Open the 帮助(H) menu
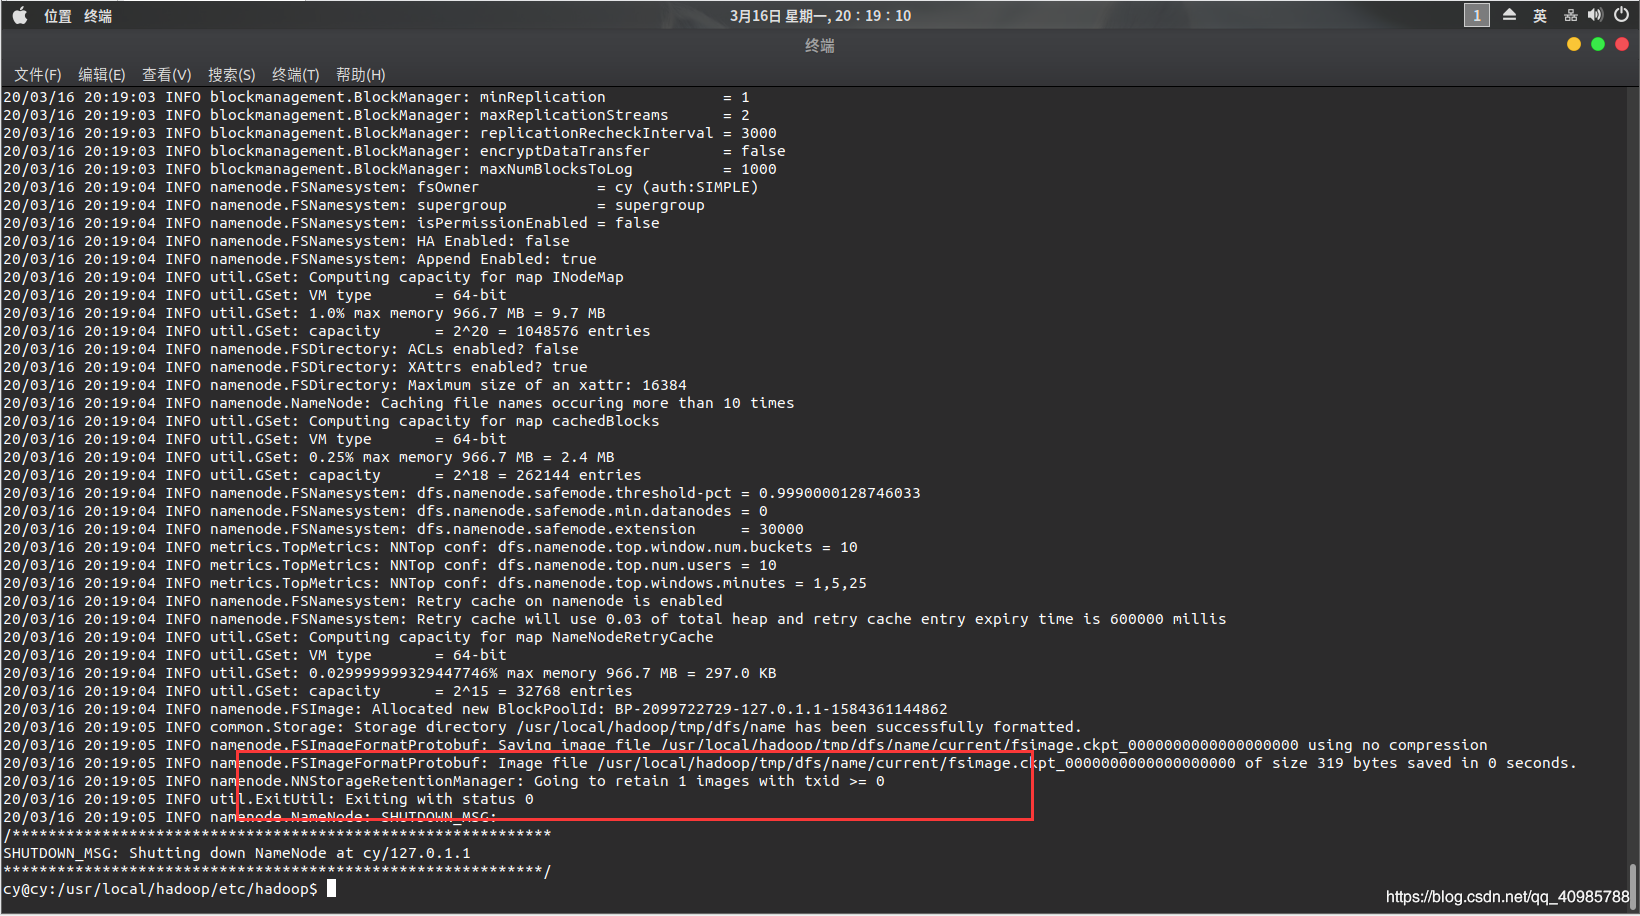The height and width of the screenshot is (916, 1640). pyautogui.click(x=361, y=75)
